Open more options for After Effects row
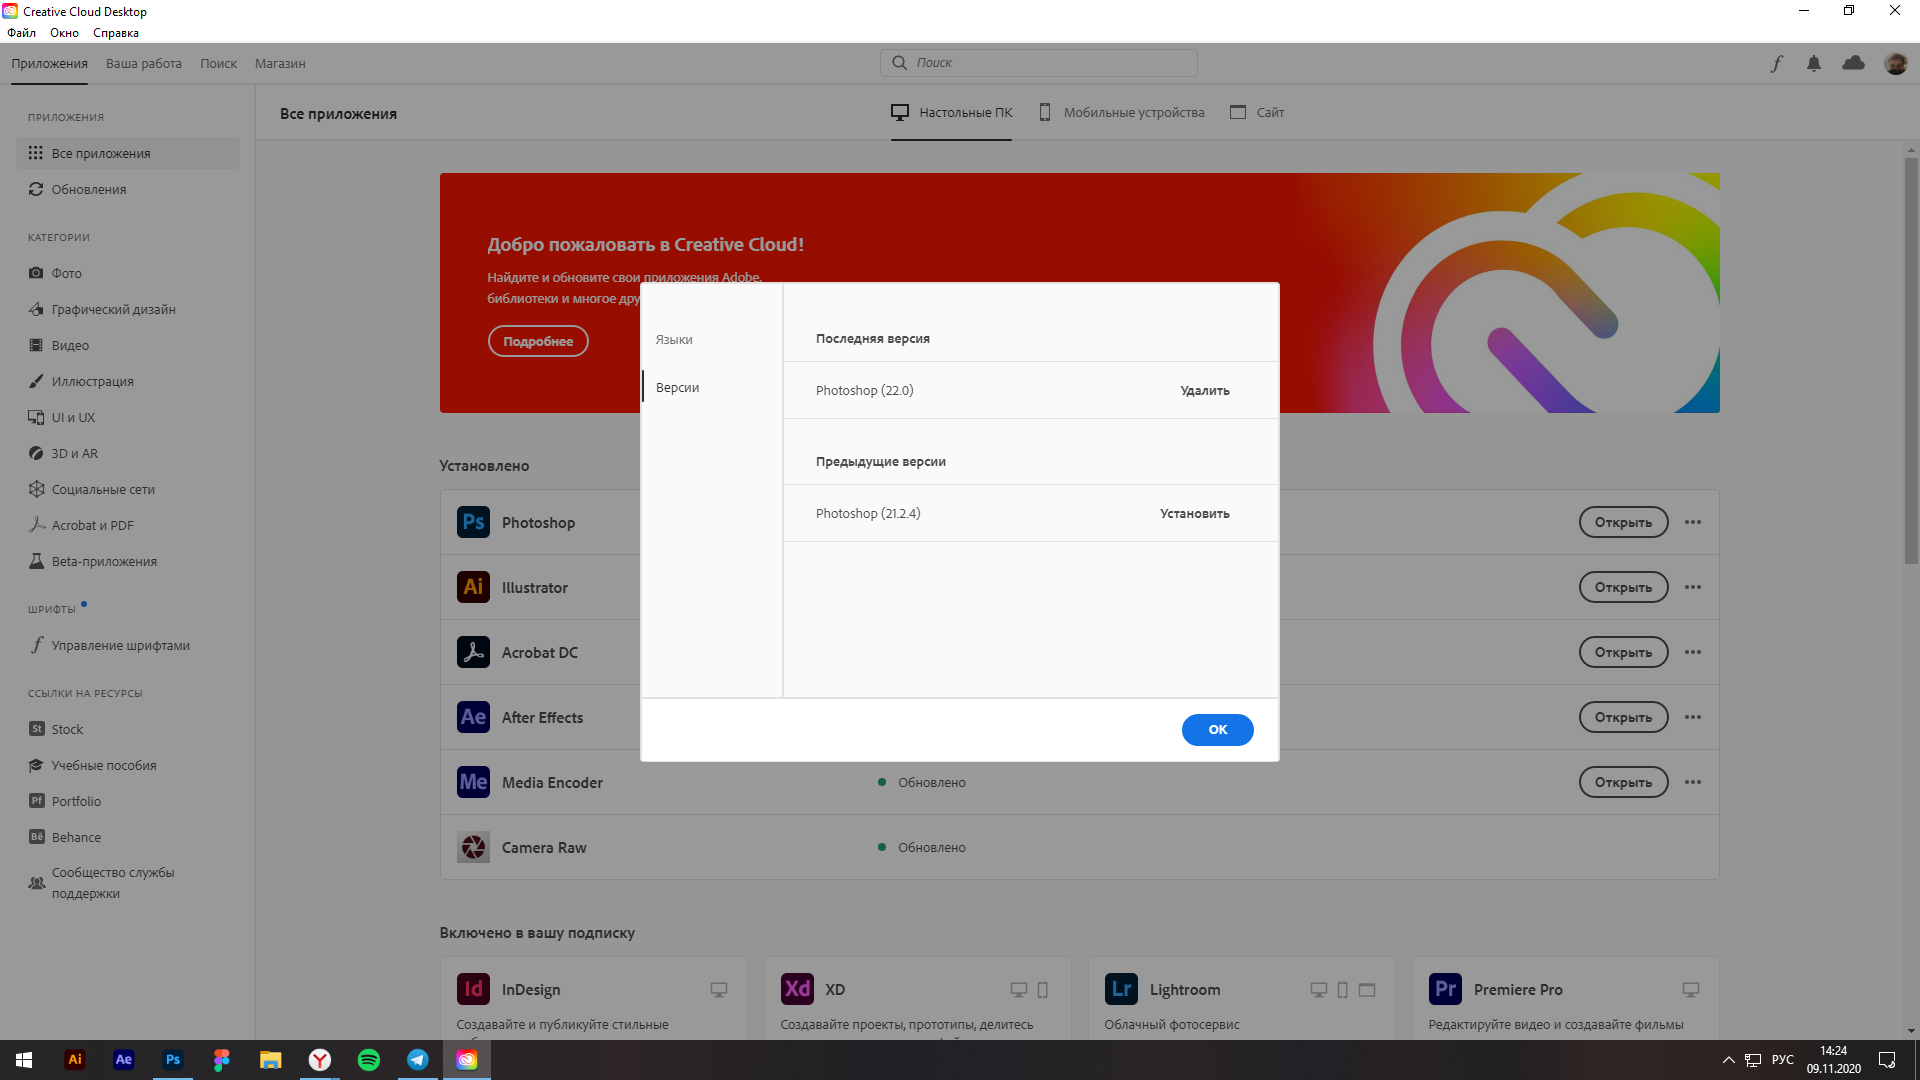 tap(1692, 717)
